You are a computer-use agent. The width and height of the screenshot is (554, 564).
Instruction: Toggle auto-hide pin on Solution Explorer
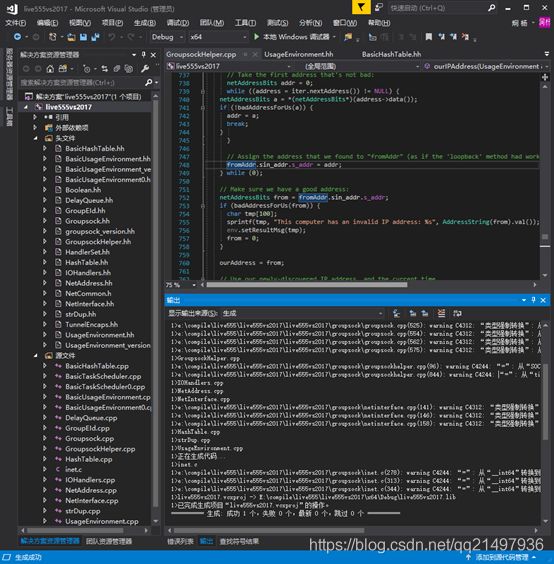[144, 55]
